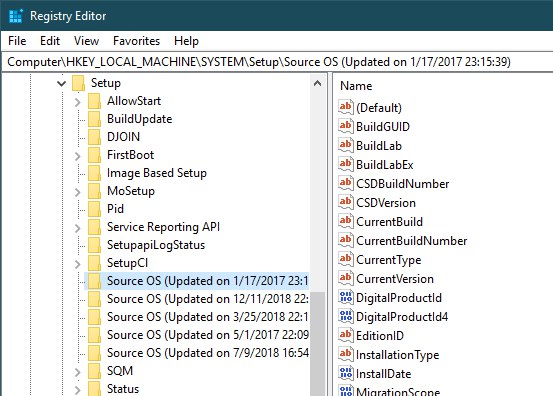
Task: Click the DigitalProductId4 binary value icon
Action: point(346,317)
